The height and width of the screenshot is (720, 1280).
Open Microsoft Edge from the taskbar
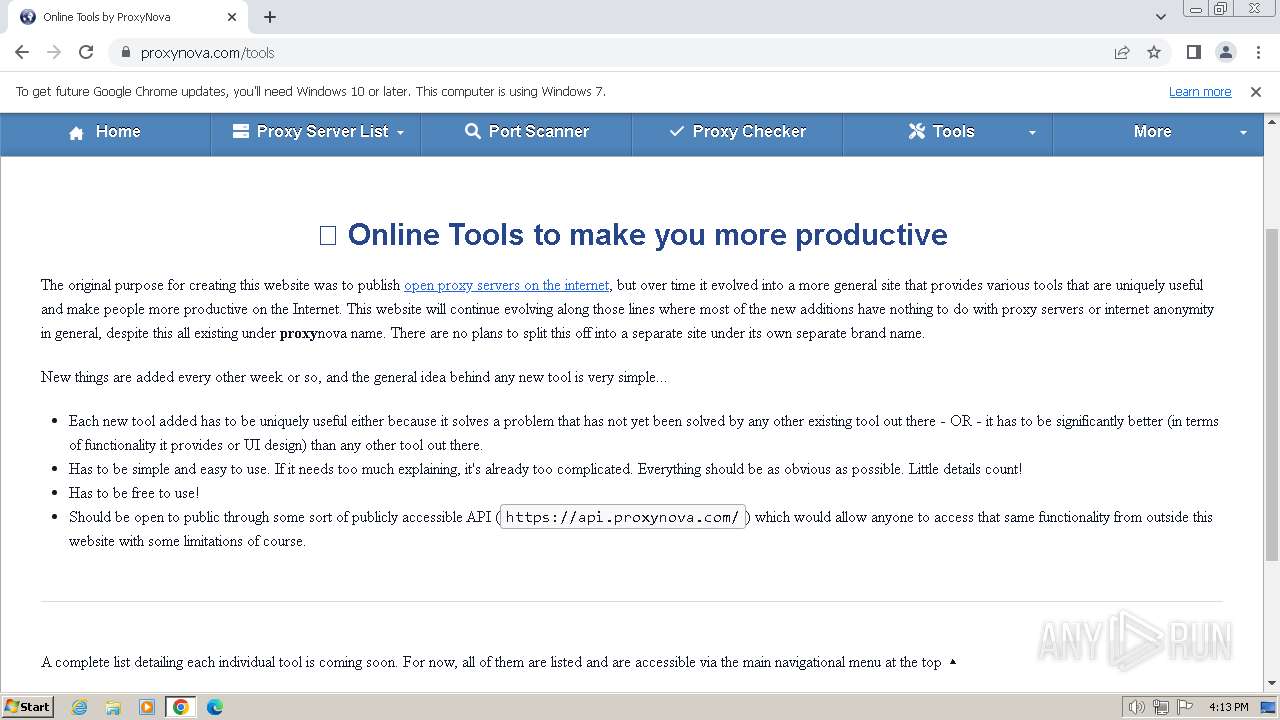[x=215, y=707]
